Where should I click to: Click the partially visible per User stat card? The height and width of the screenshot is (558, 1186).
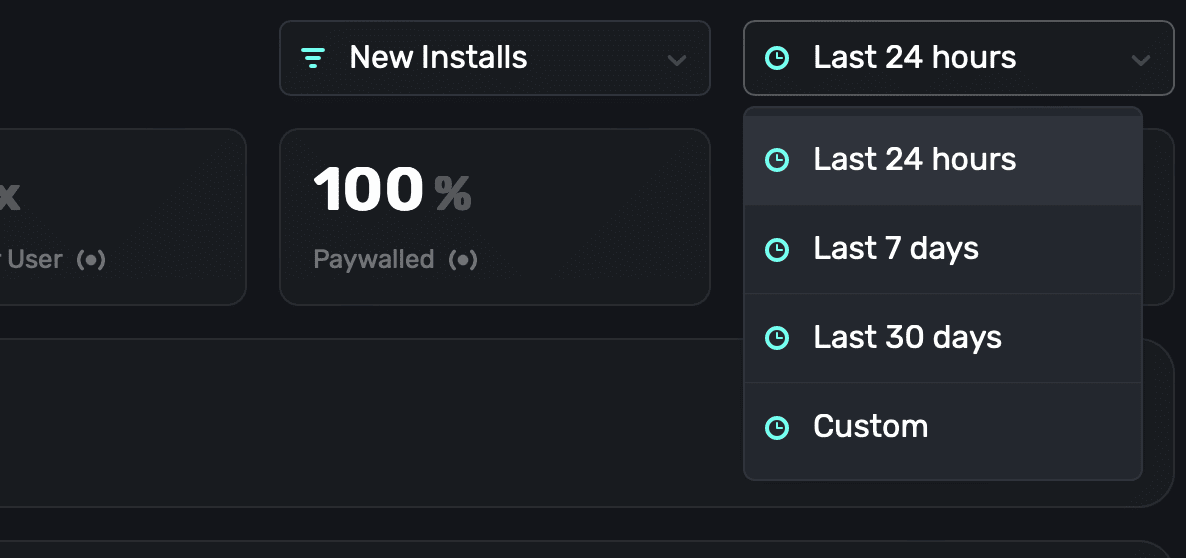tap(120, 216)
